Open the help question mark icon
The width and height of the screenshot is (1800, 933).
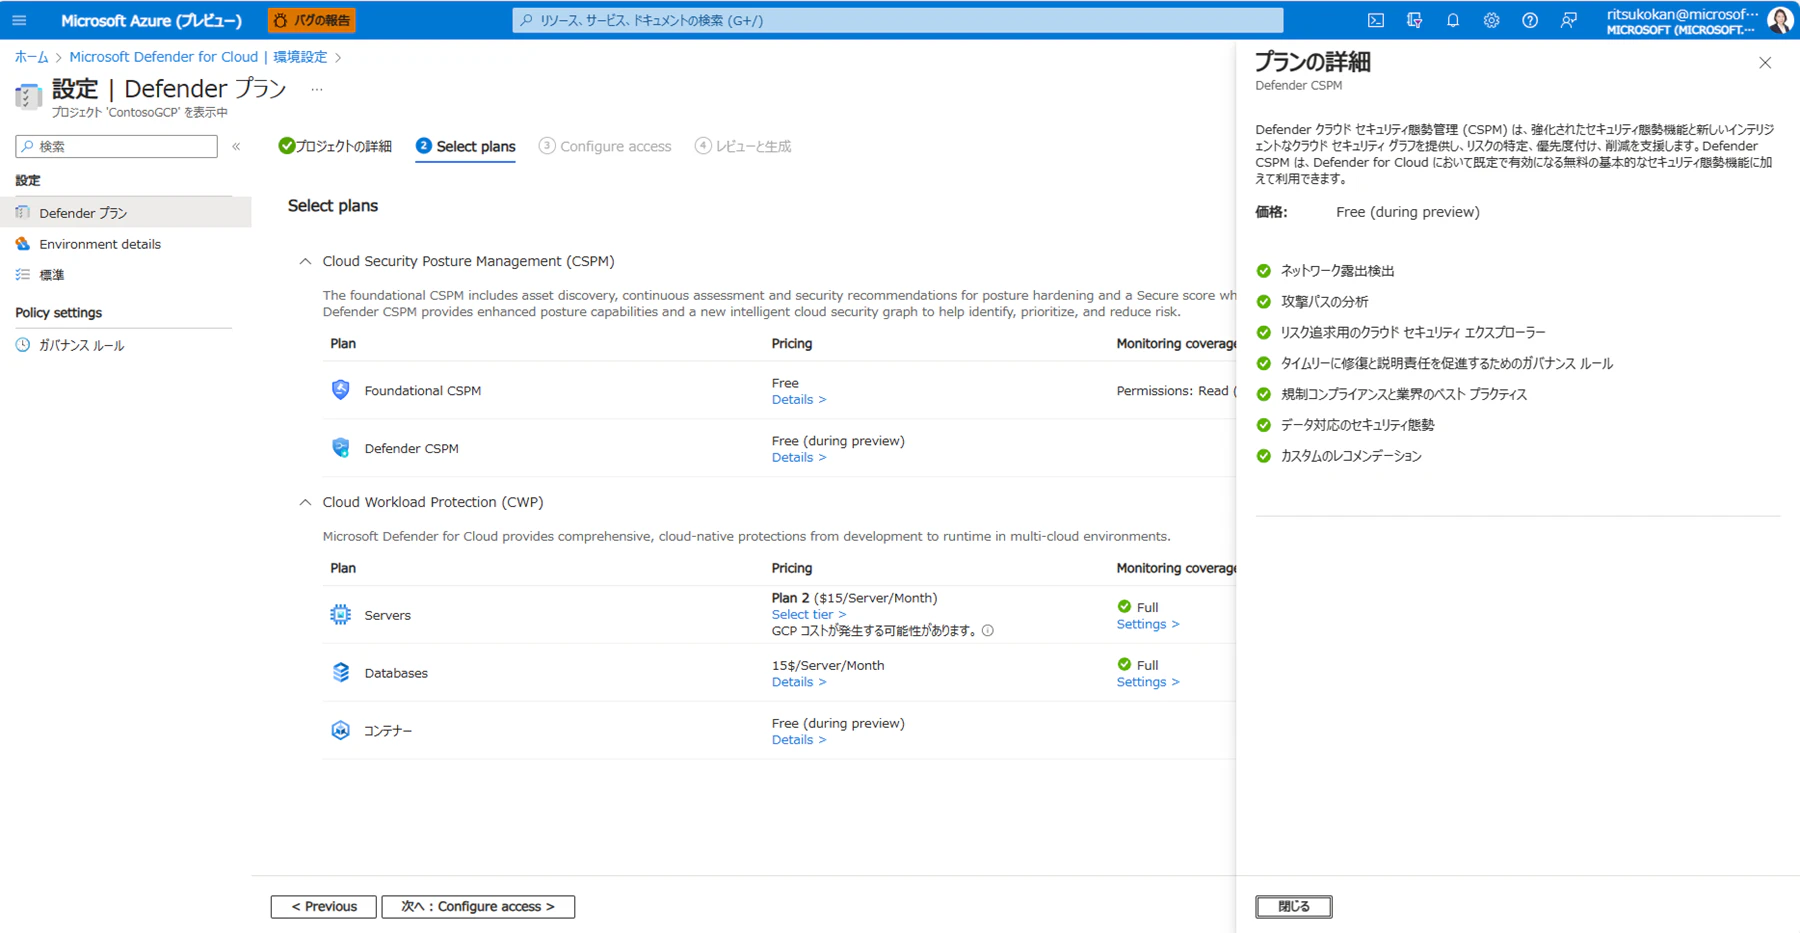point(1530,20)
